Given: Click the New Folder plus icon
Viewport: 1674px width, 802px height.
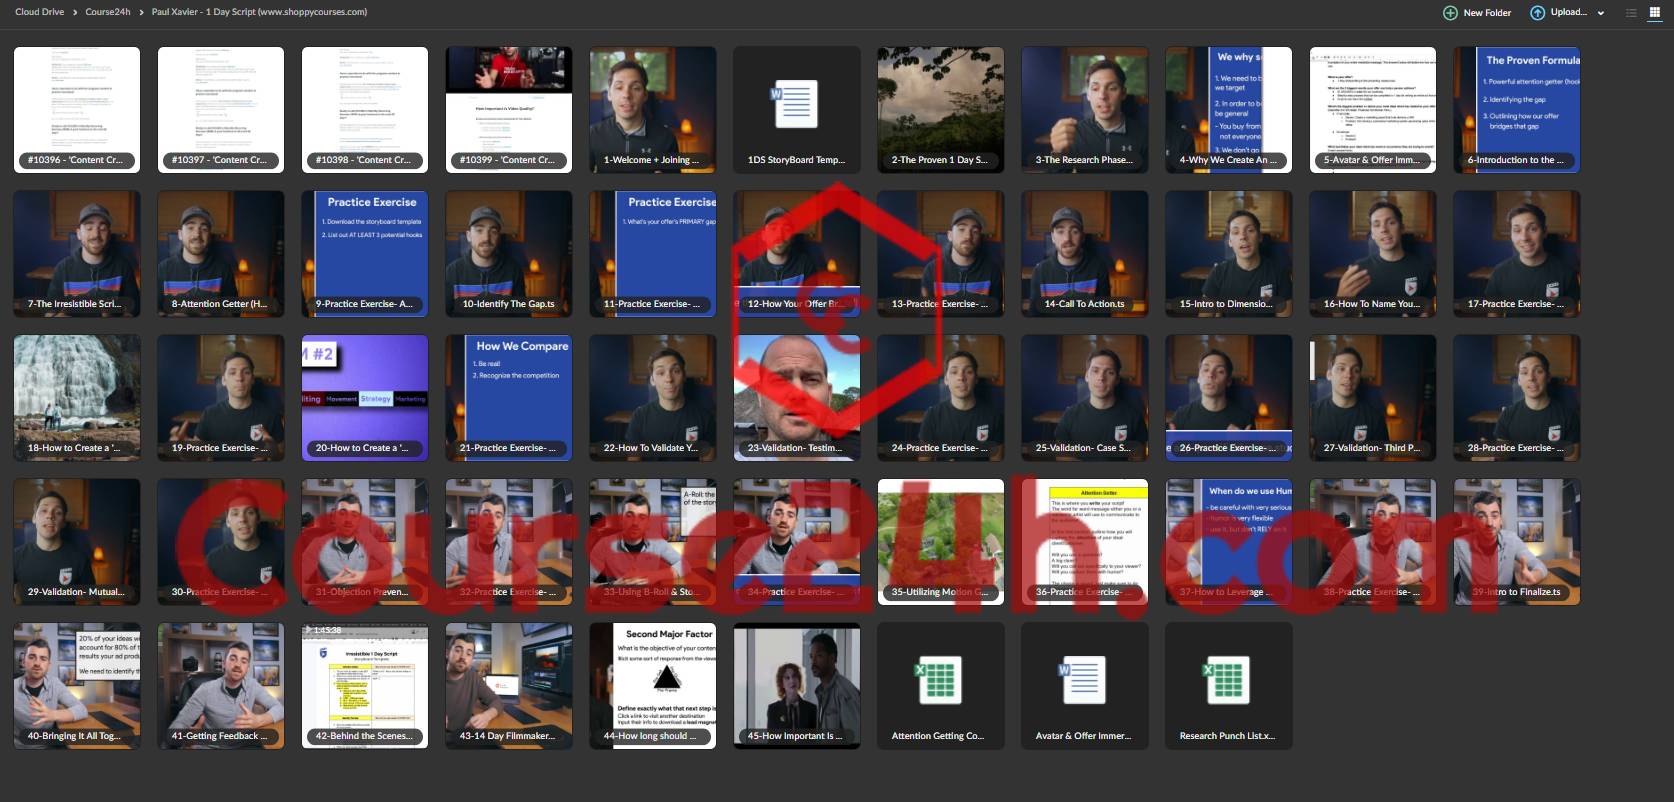Looking at the screenshot, I should (1450, 13).
